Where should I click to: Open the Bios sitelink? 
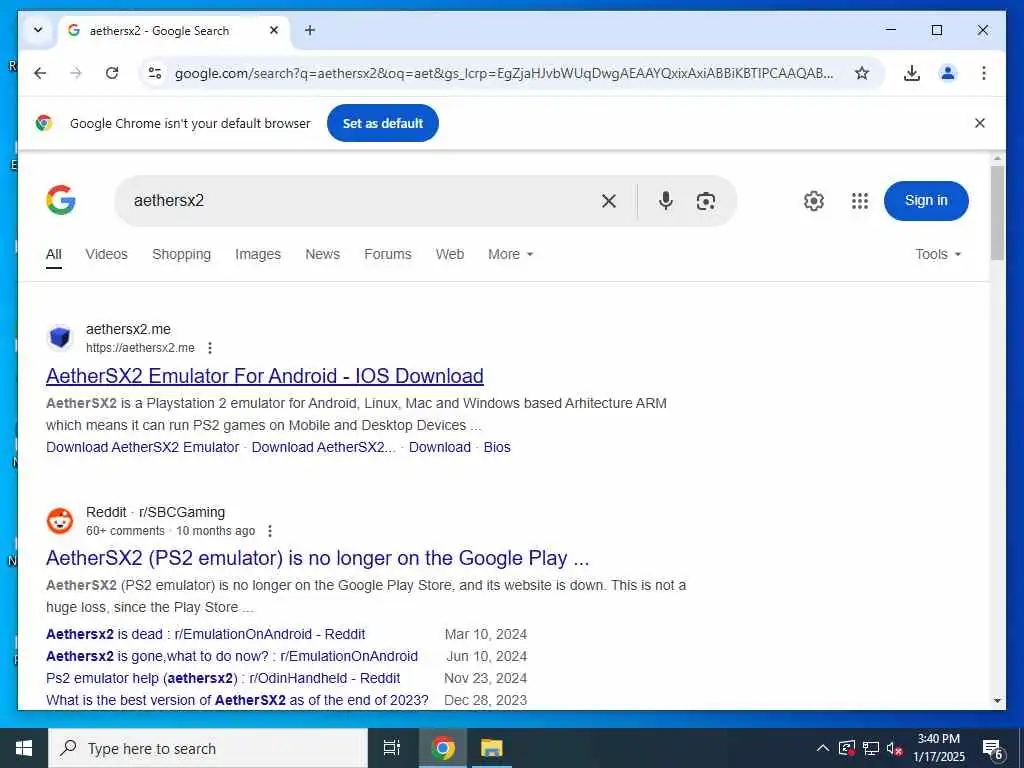(497, 447)
